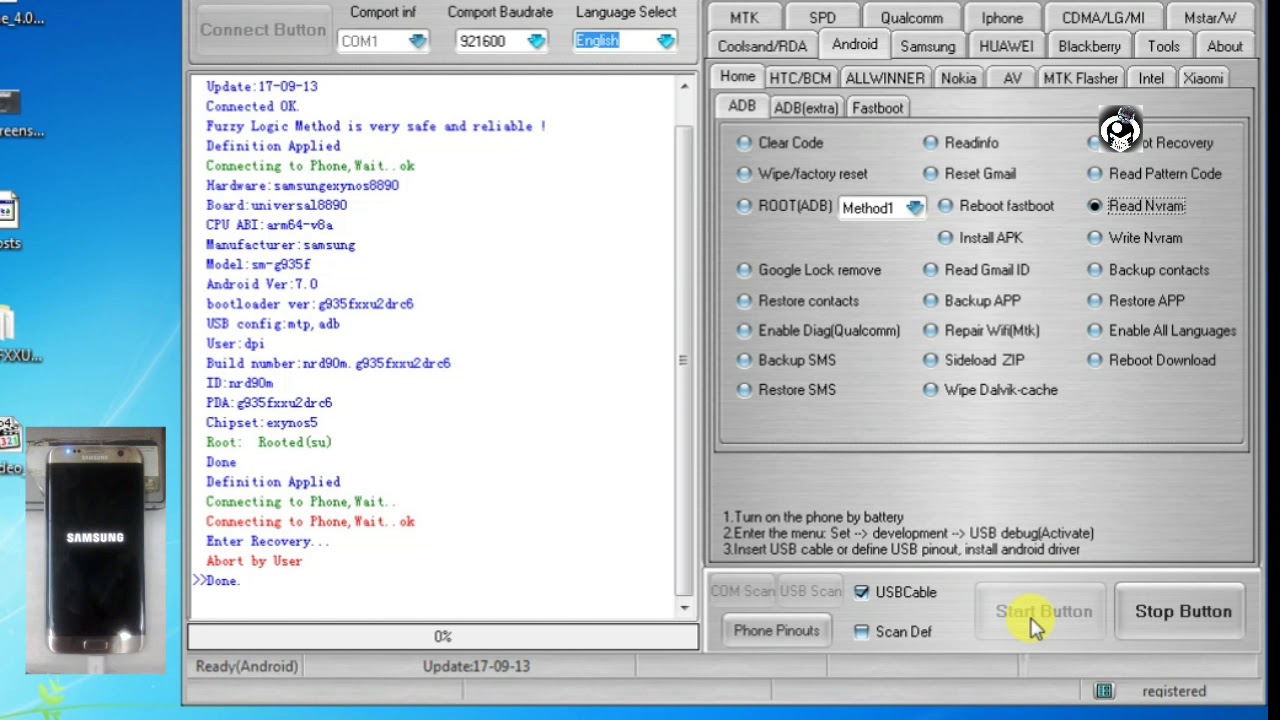Choose the Reboot Download option

pyautogui.click(x=1095, y=360)
